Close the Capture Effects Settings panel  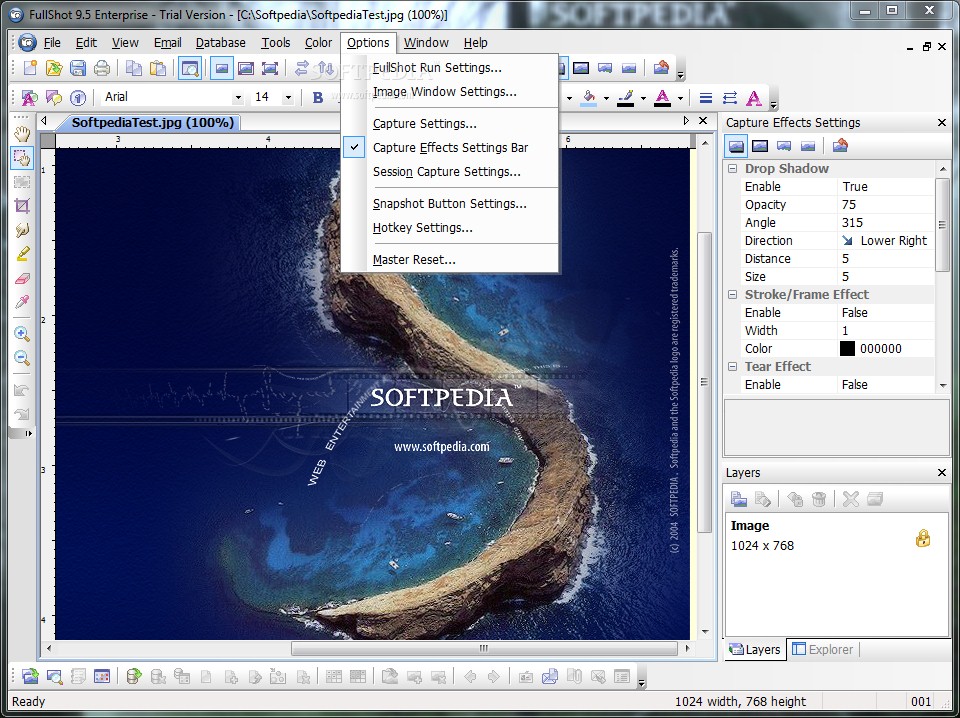(x=942, y=123)
